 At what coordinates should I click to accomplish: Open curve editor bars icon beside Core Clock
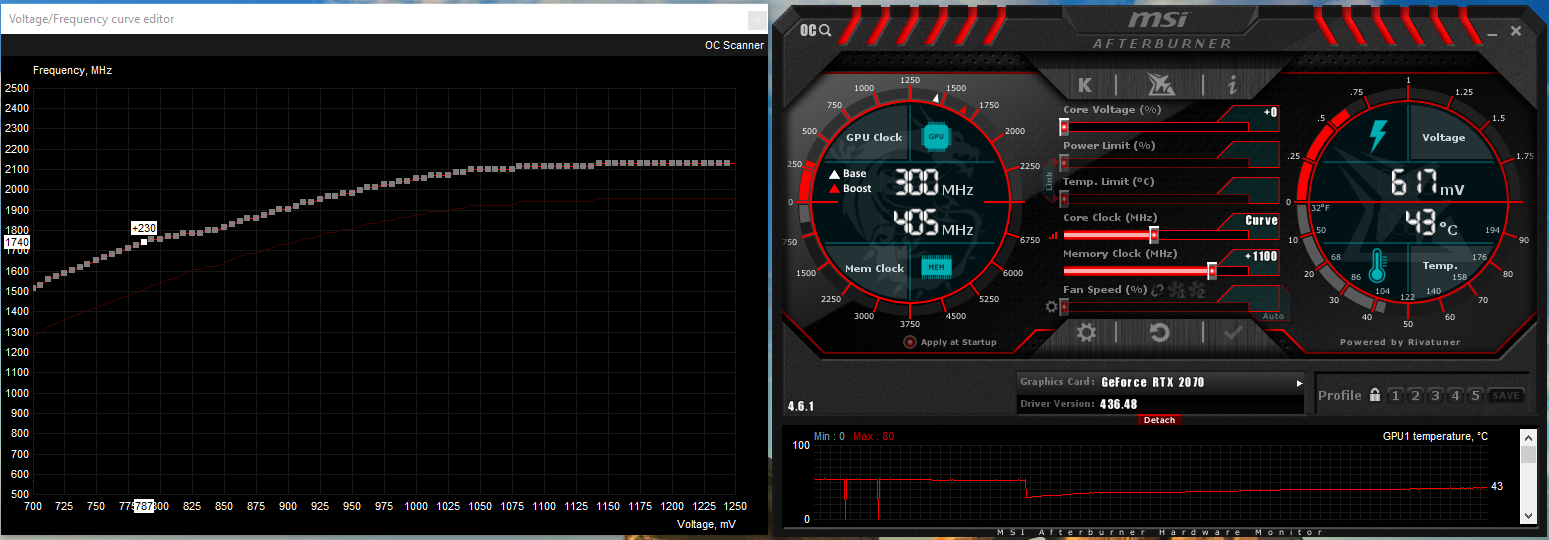pos(1053,236)
